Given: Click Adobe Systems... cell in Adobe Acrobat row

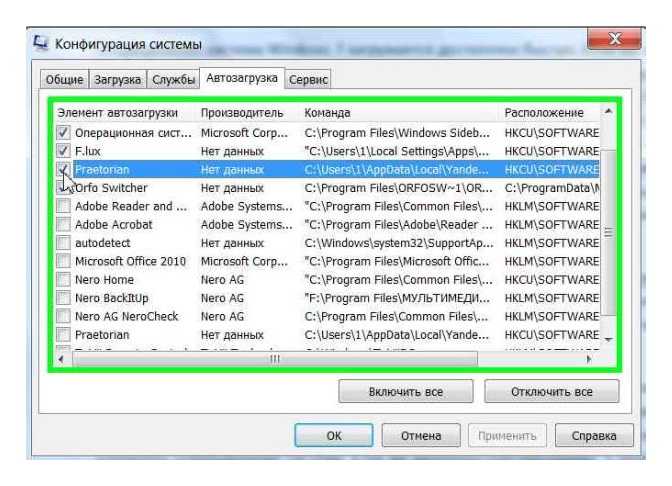Looking at the screenshot, I should 247,225.
